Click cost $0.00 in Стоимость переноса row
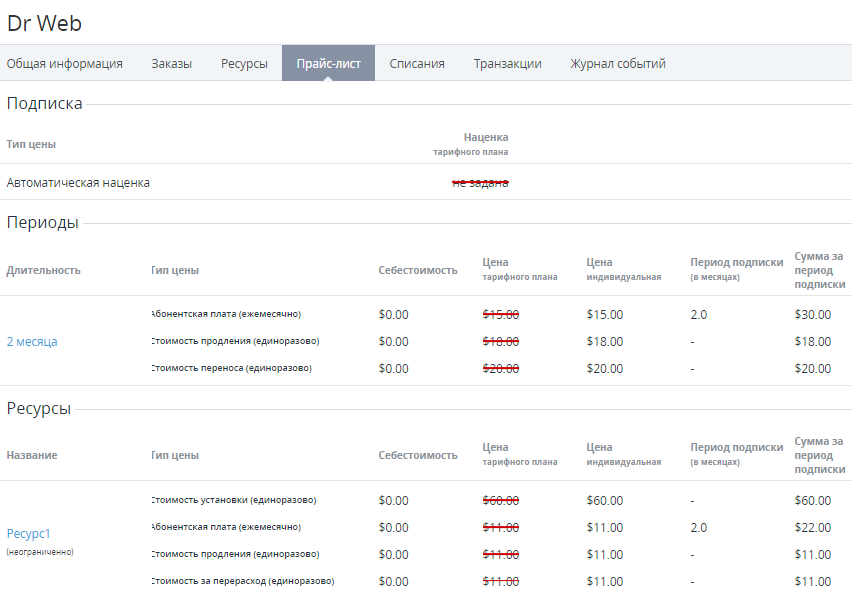 [x=393, y=369]
